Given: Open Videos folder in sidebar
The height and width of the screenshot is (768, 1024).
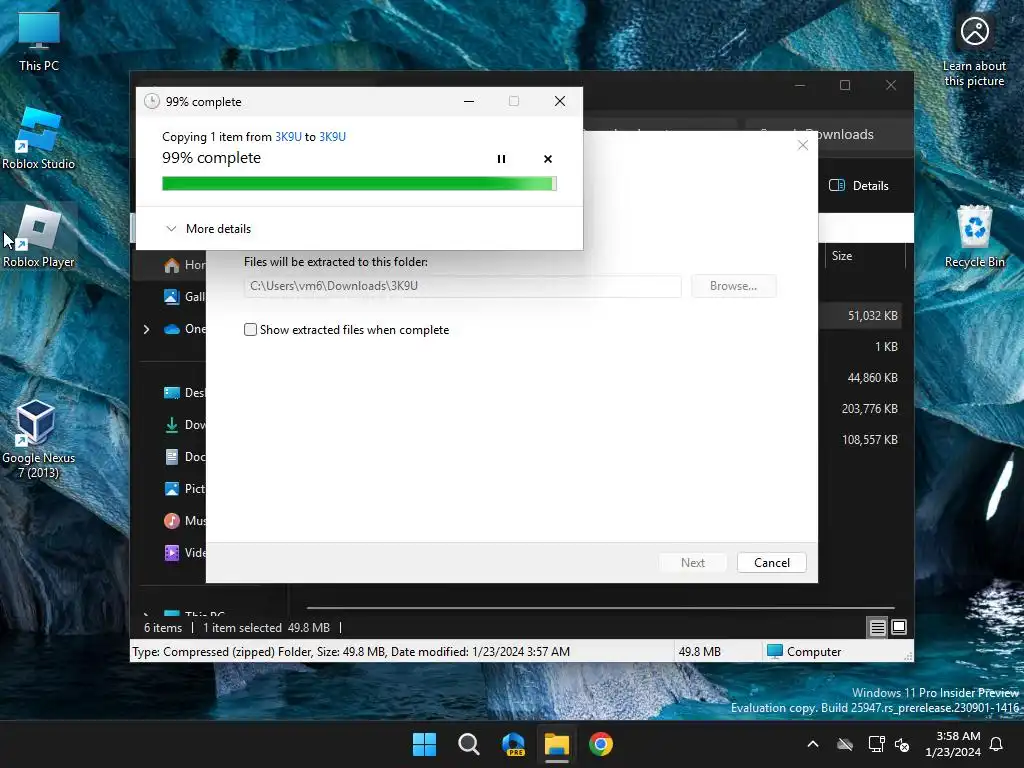Looking at the screenshot, I should click(x=184, y=552).
